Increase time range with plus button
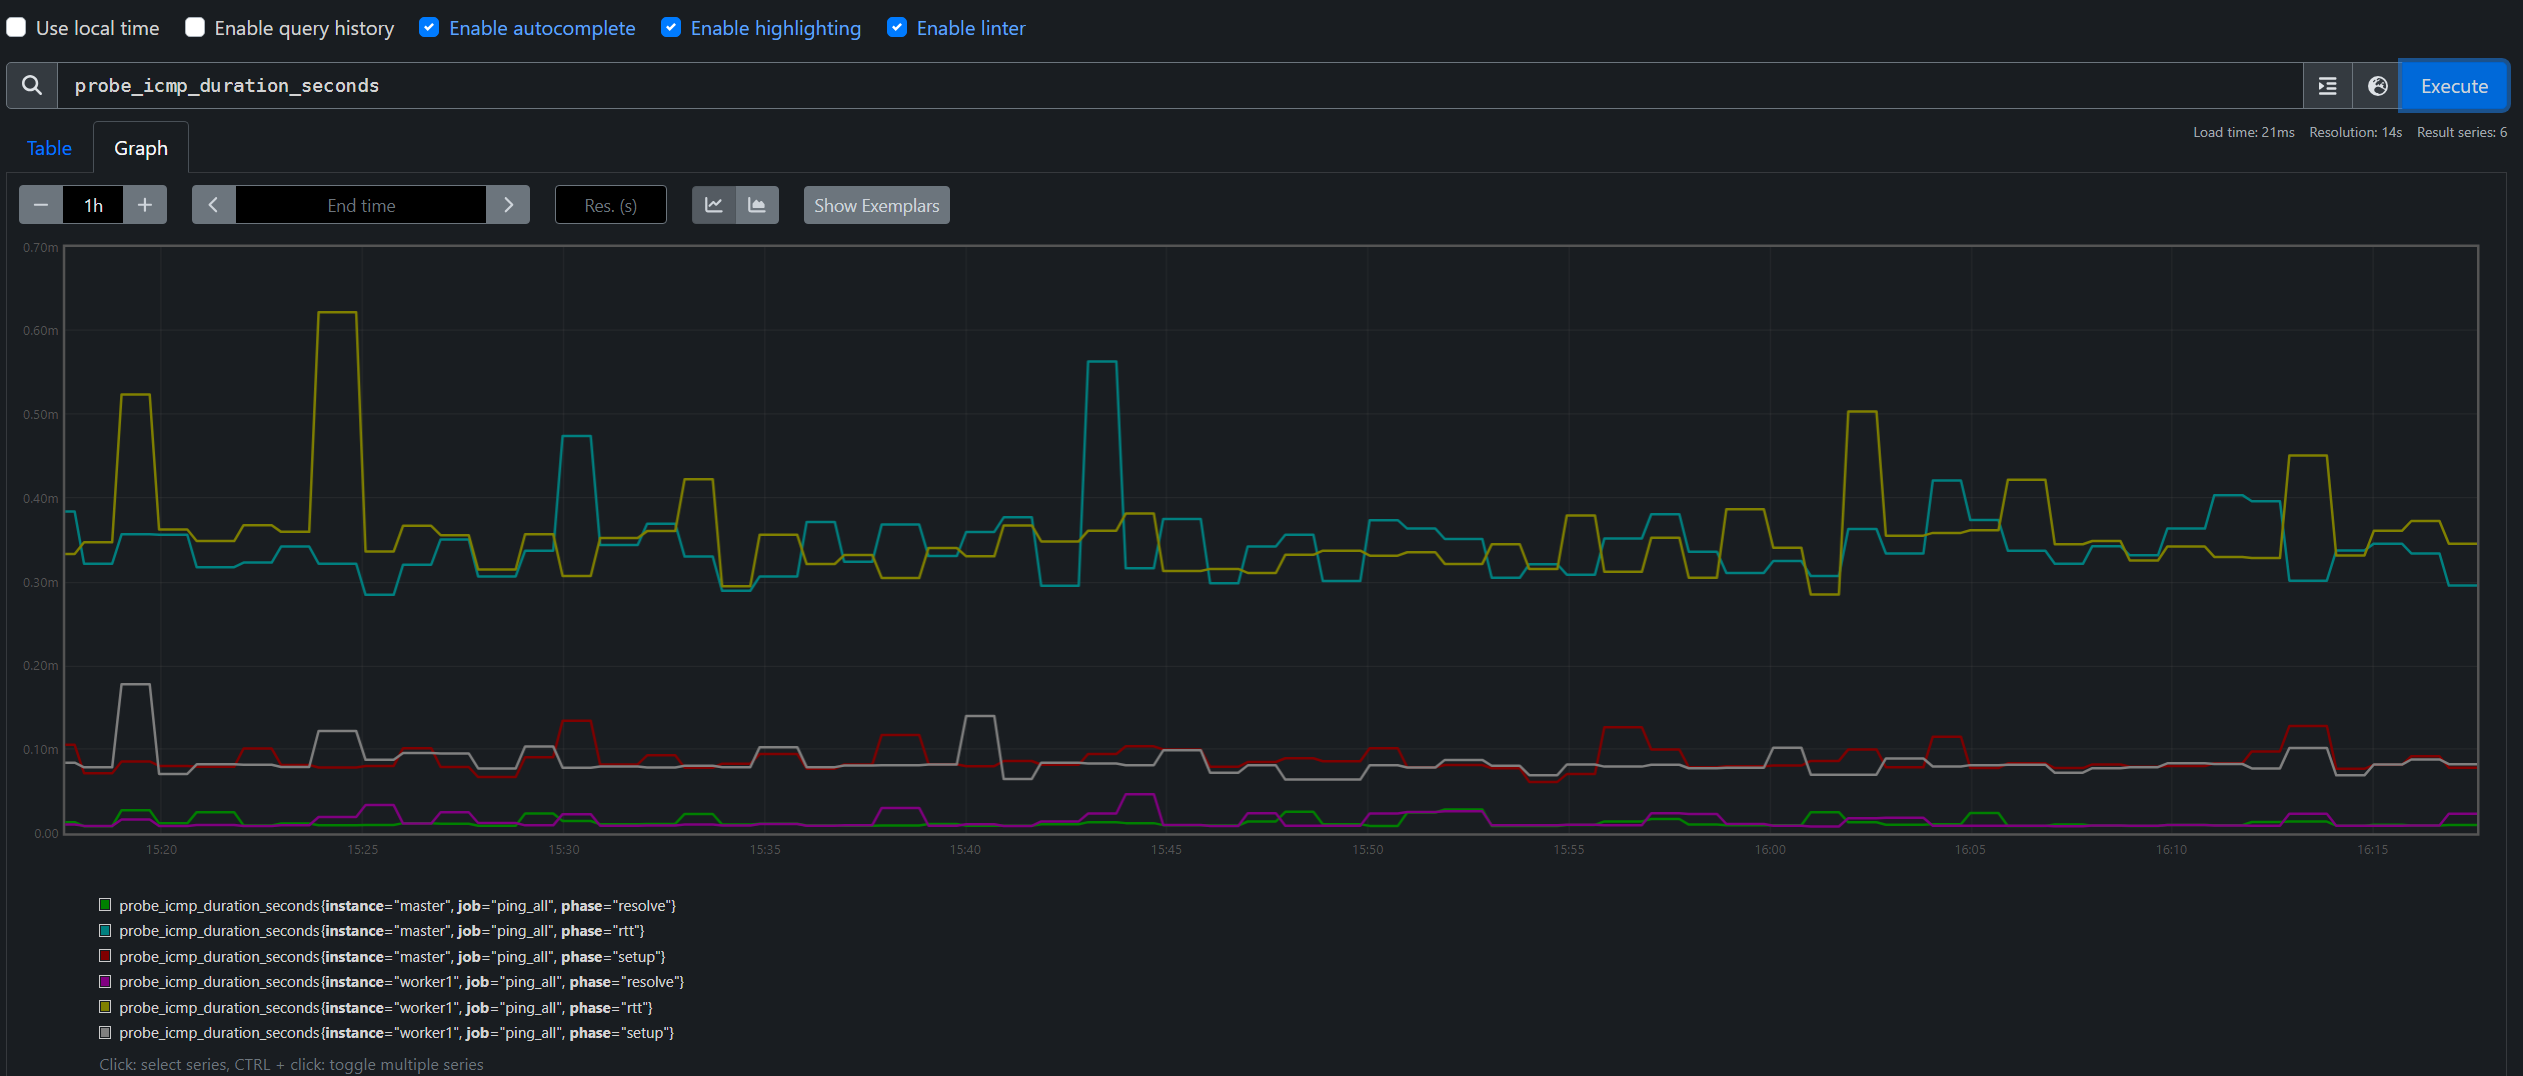This screenshot has height=1076, width=2523. tap(145, 205)
